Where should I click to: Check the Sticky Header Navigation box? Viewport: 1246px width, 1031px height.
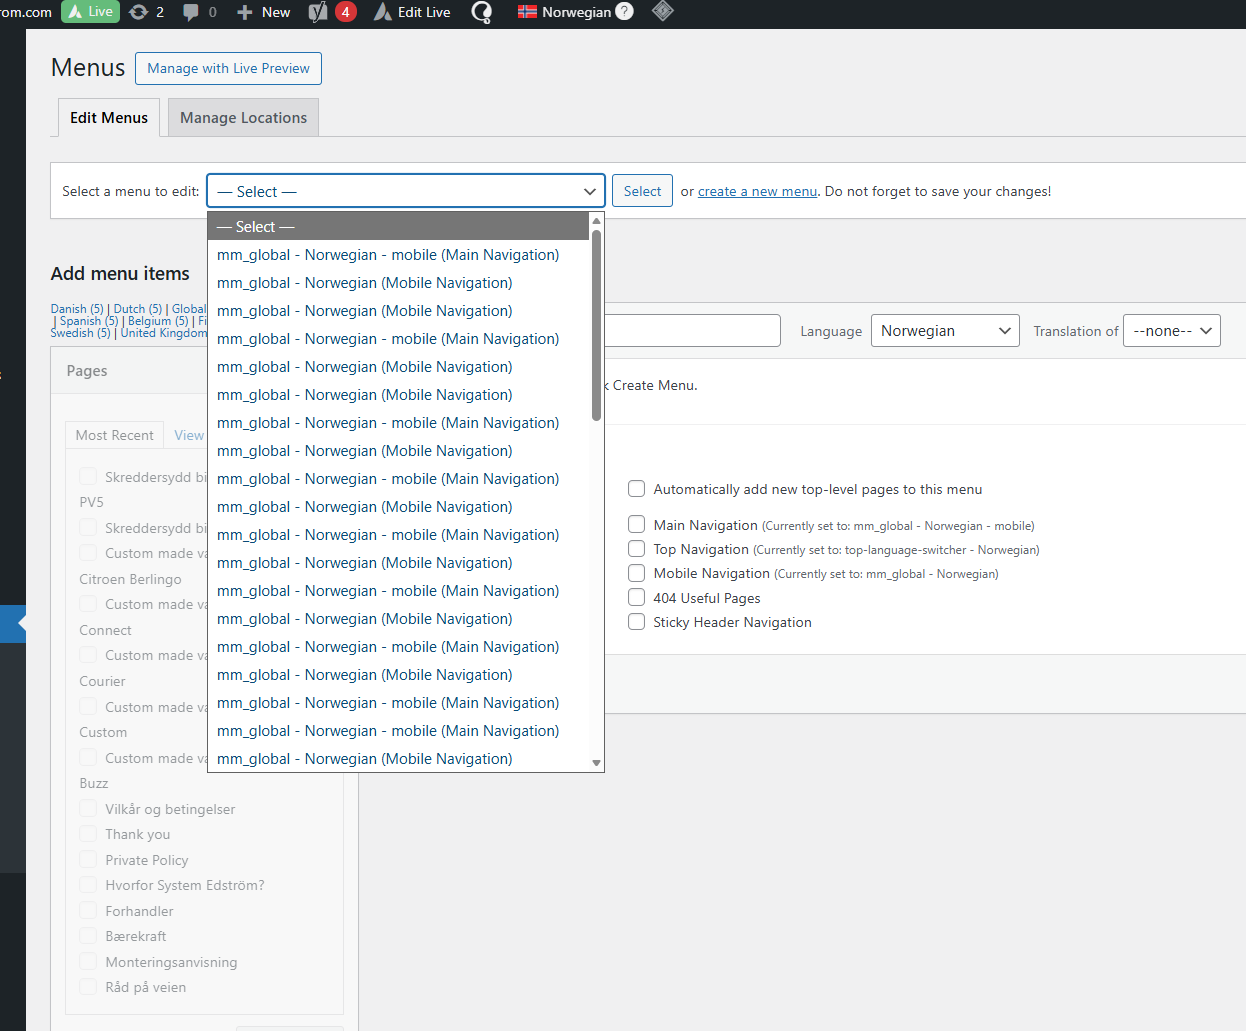(x=636, y=622)
